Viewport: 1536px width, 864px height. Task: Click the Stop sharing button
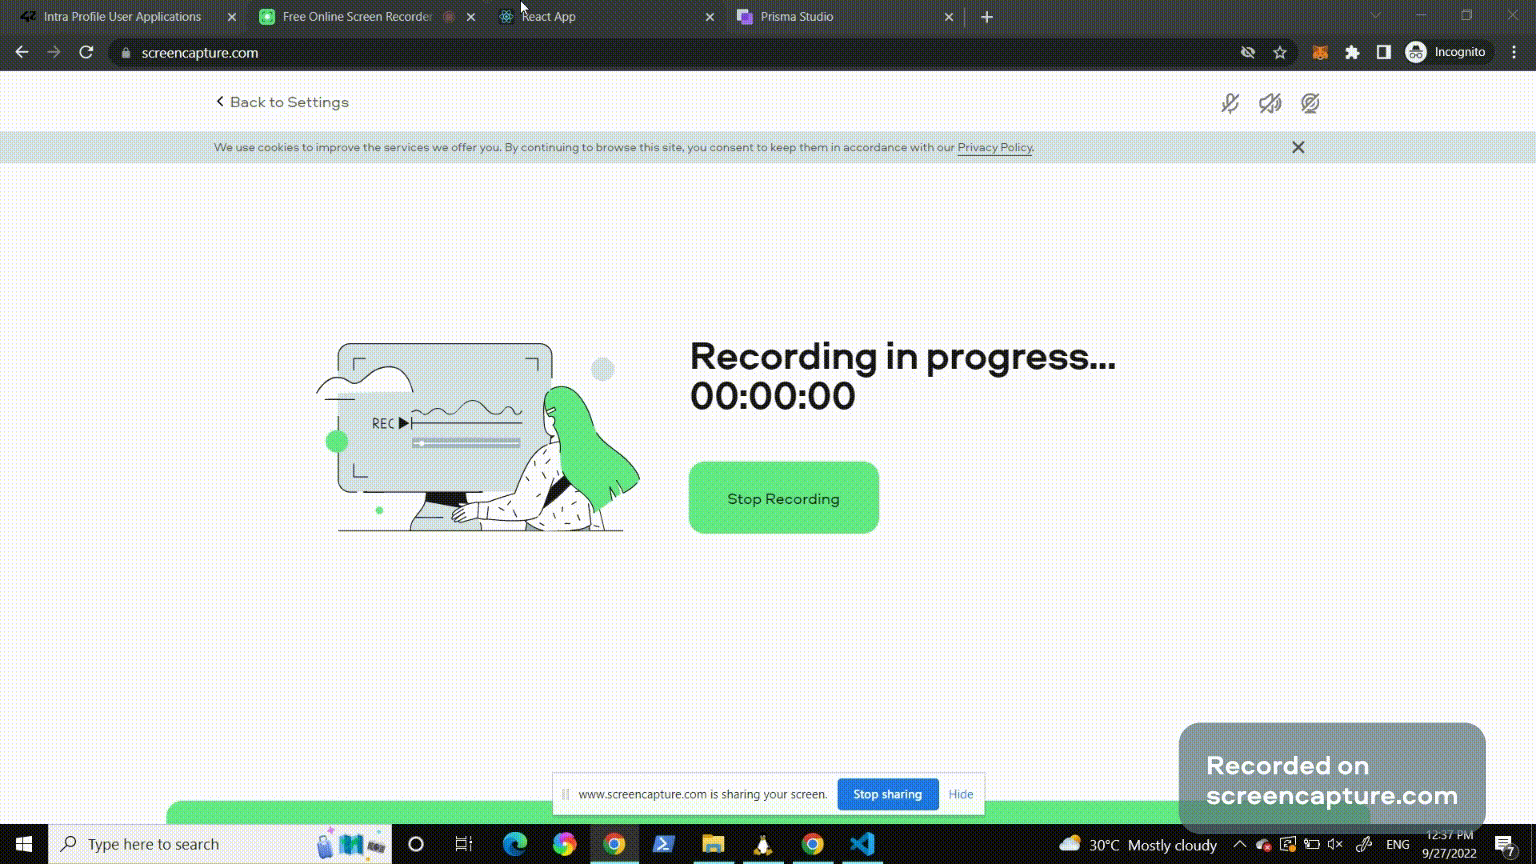[887, 794]
